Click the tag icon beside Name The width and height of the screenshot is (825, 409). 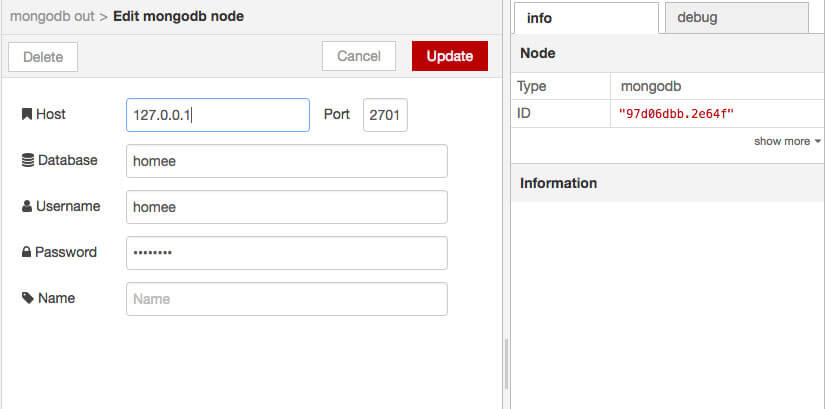point(28,298)
